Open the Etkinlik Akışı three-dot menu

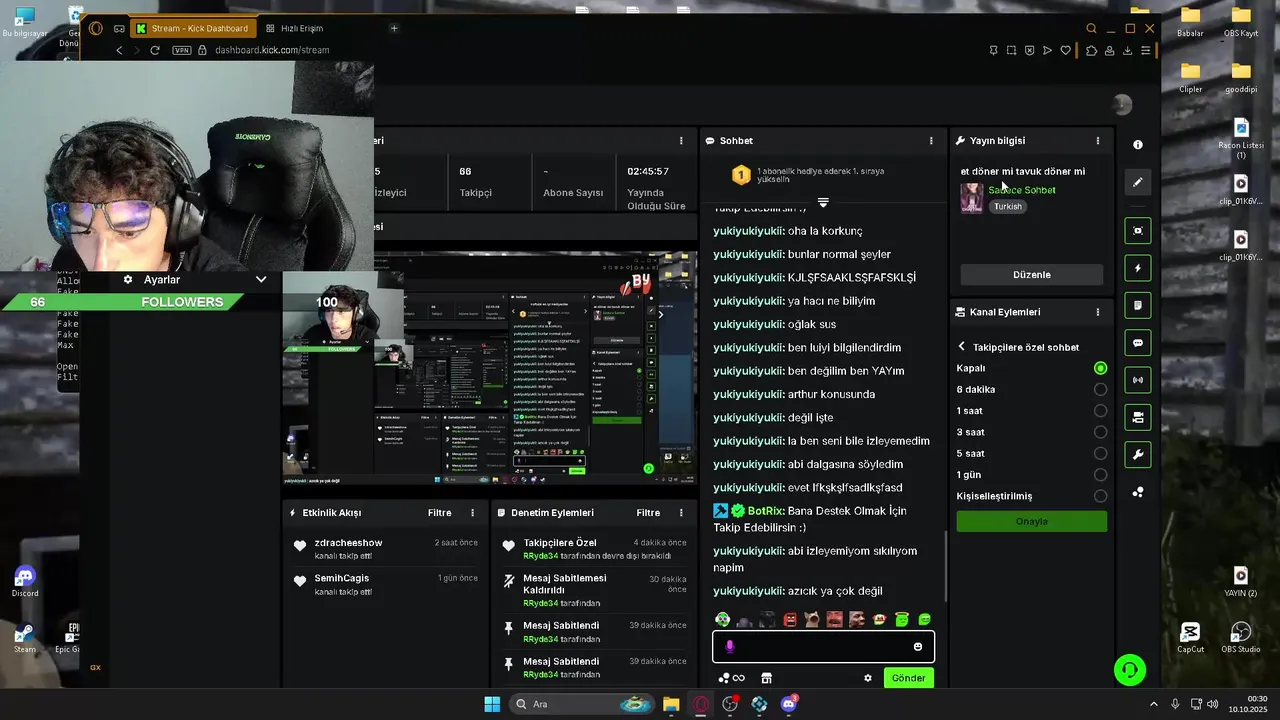472,513
